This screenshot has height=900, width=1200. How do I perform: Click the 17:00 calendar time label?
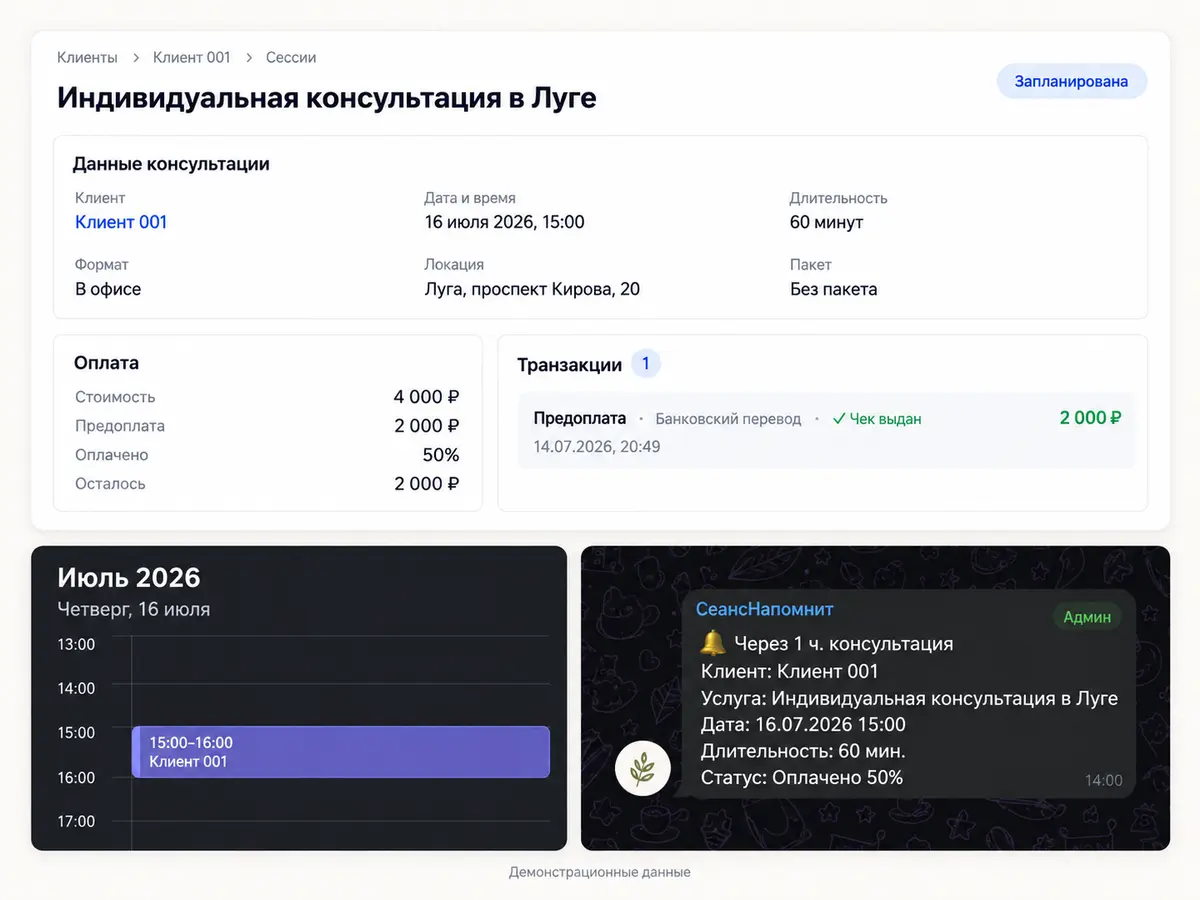[76, 821]
